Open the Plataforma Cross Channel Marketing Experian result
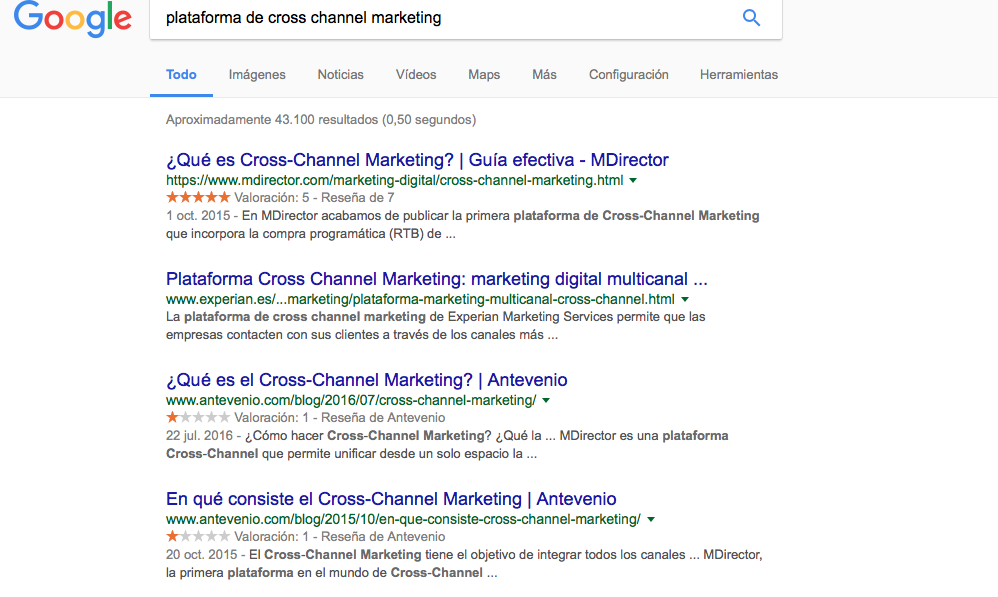Viewport: 998px width, 597px height. coord(437,279)
